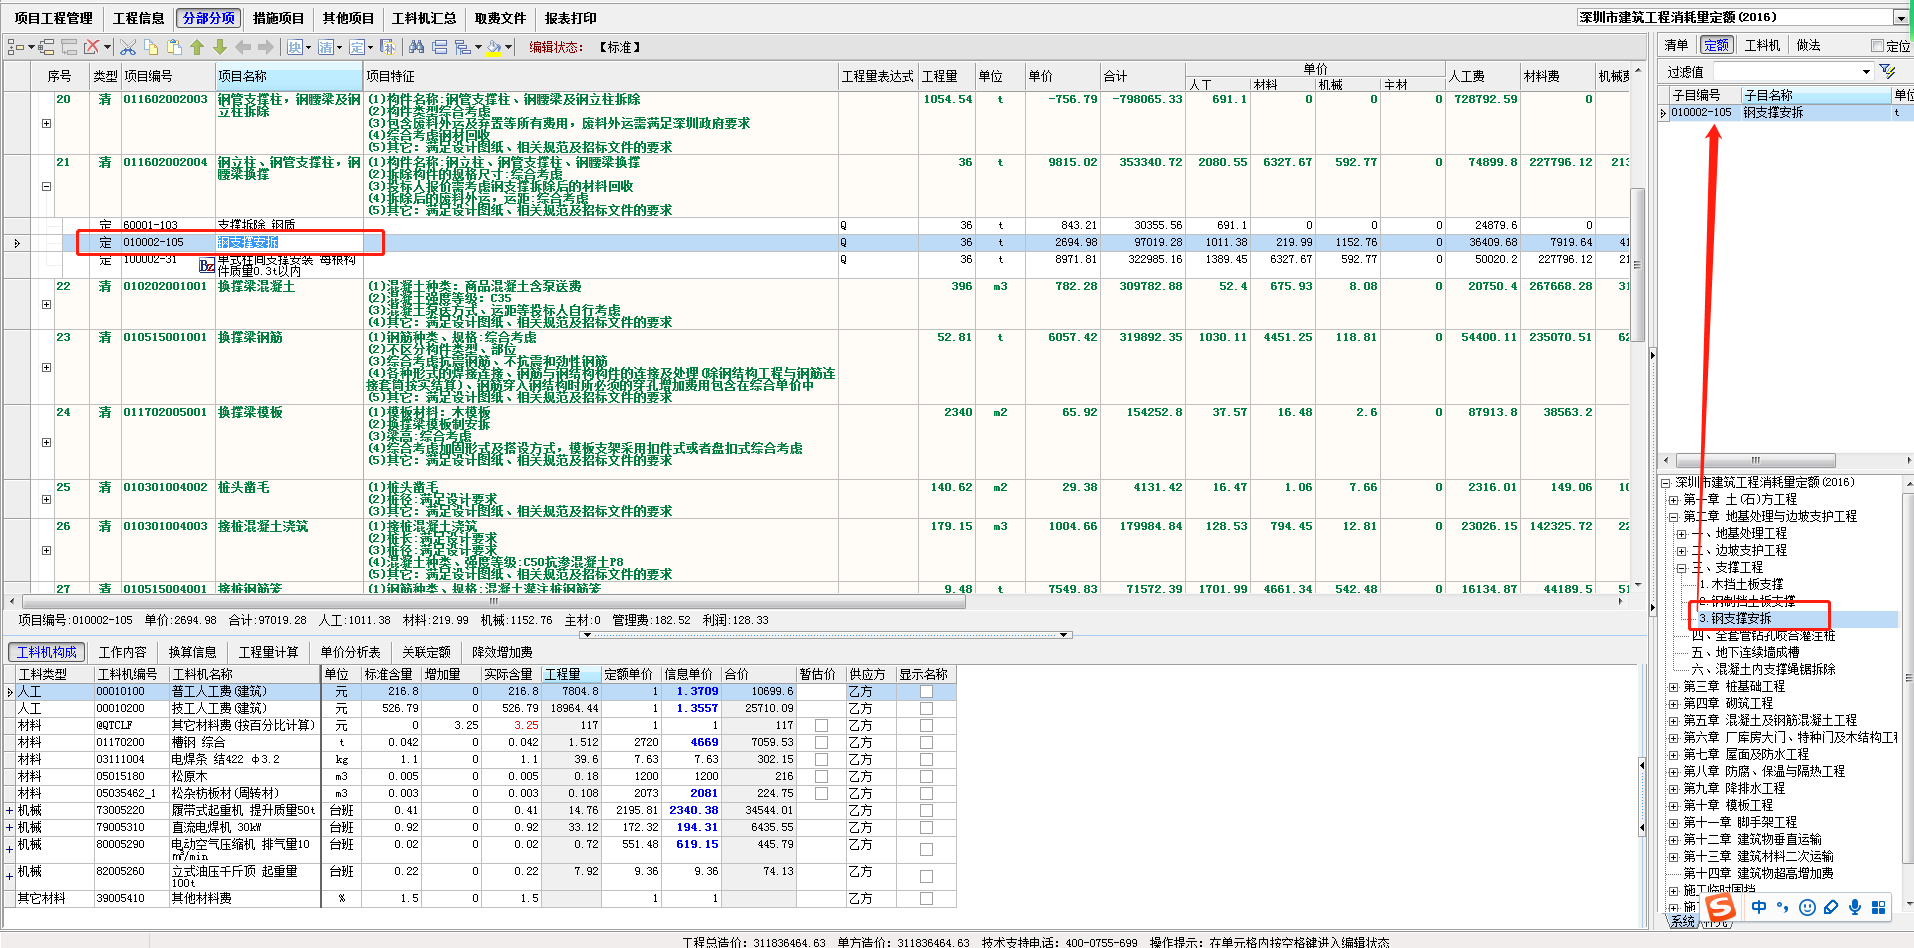
Task: Click Sogou skin shirt icon
Action: tap(1831, 907)
